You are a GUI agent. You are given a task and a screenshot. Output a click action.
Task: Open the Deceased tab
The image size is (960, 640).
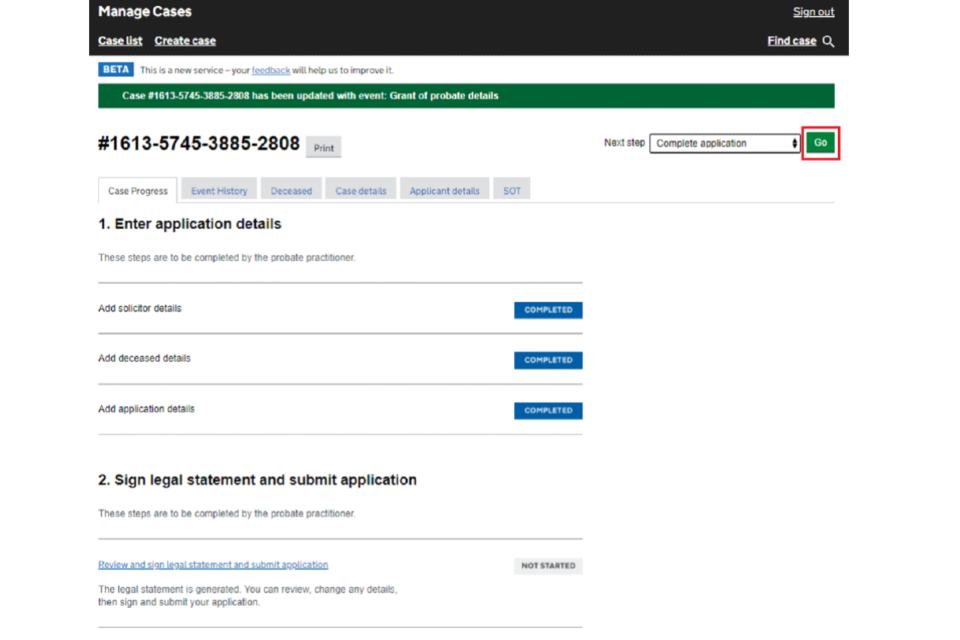291,190
